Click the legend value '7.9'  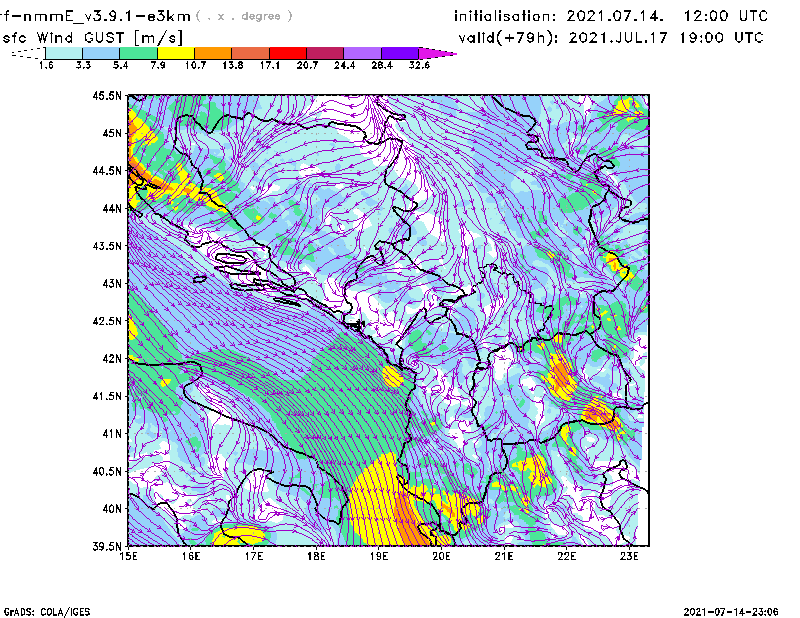158,65
